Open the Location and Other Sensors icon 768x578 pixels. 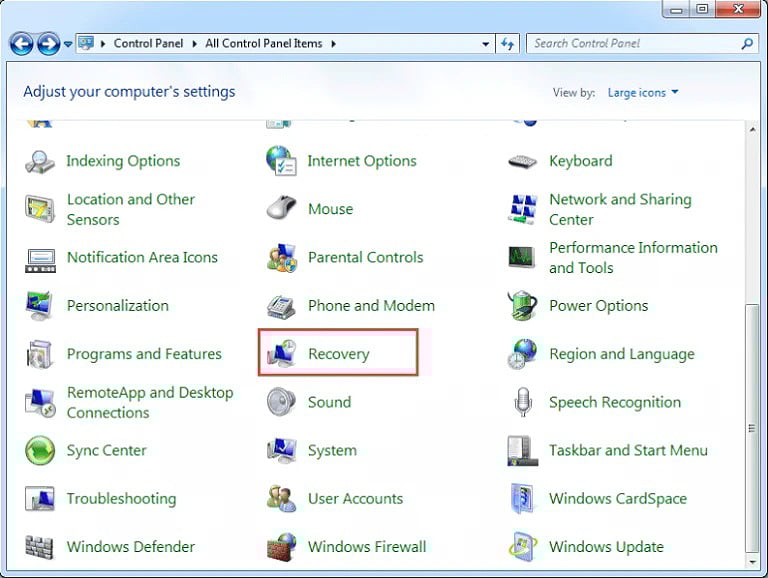point(40,209)
